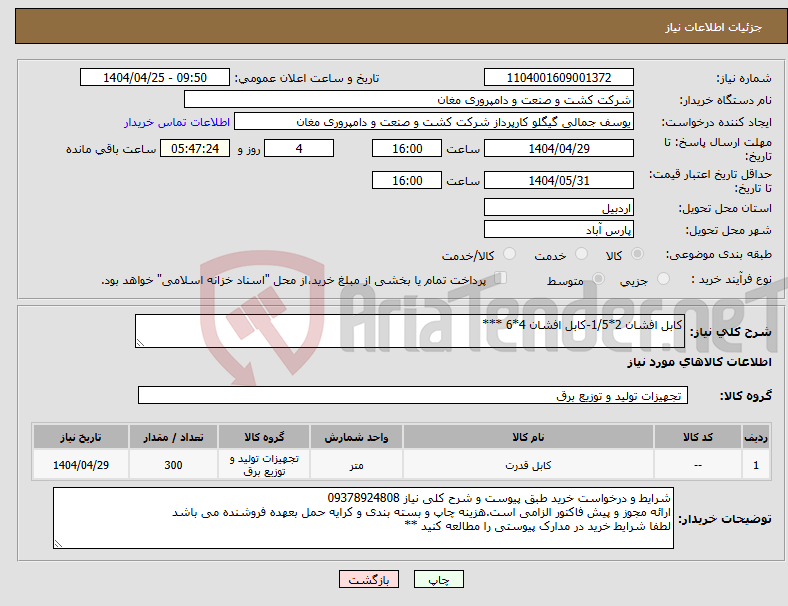Image resolution: width=788 pixels, height=606 pixels.
Task: Click the item code cell showing --
Action: click(x=698, y=465)
